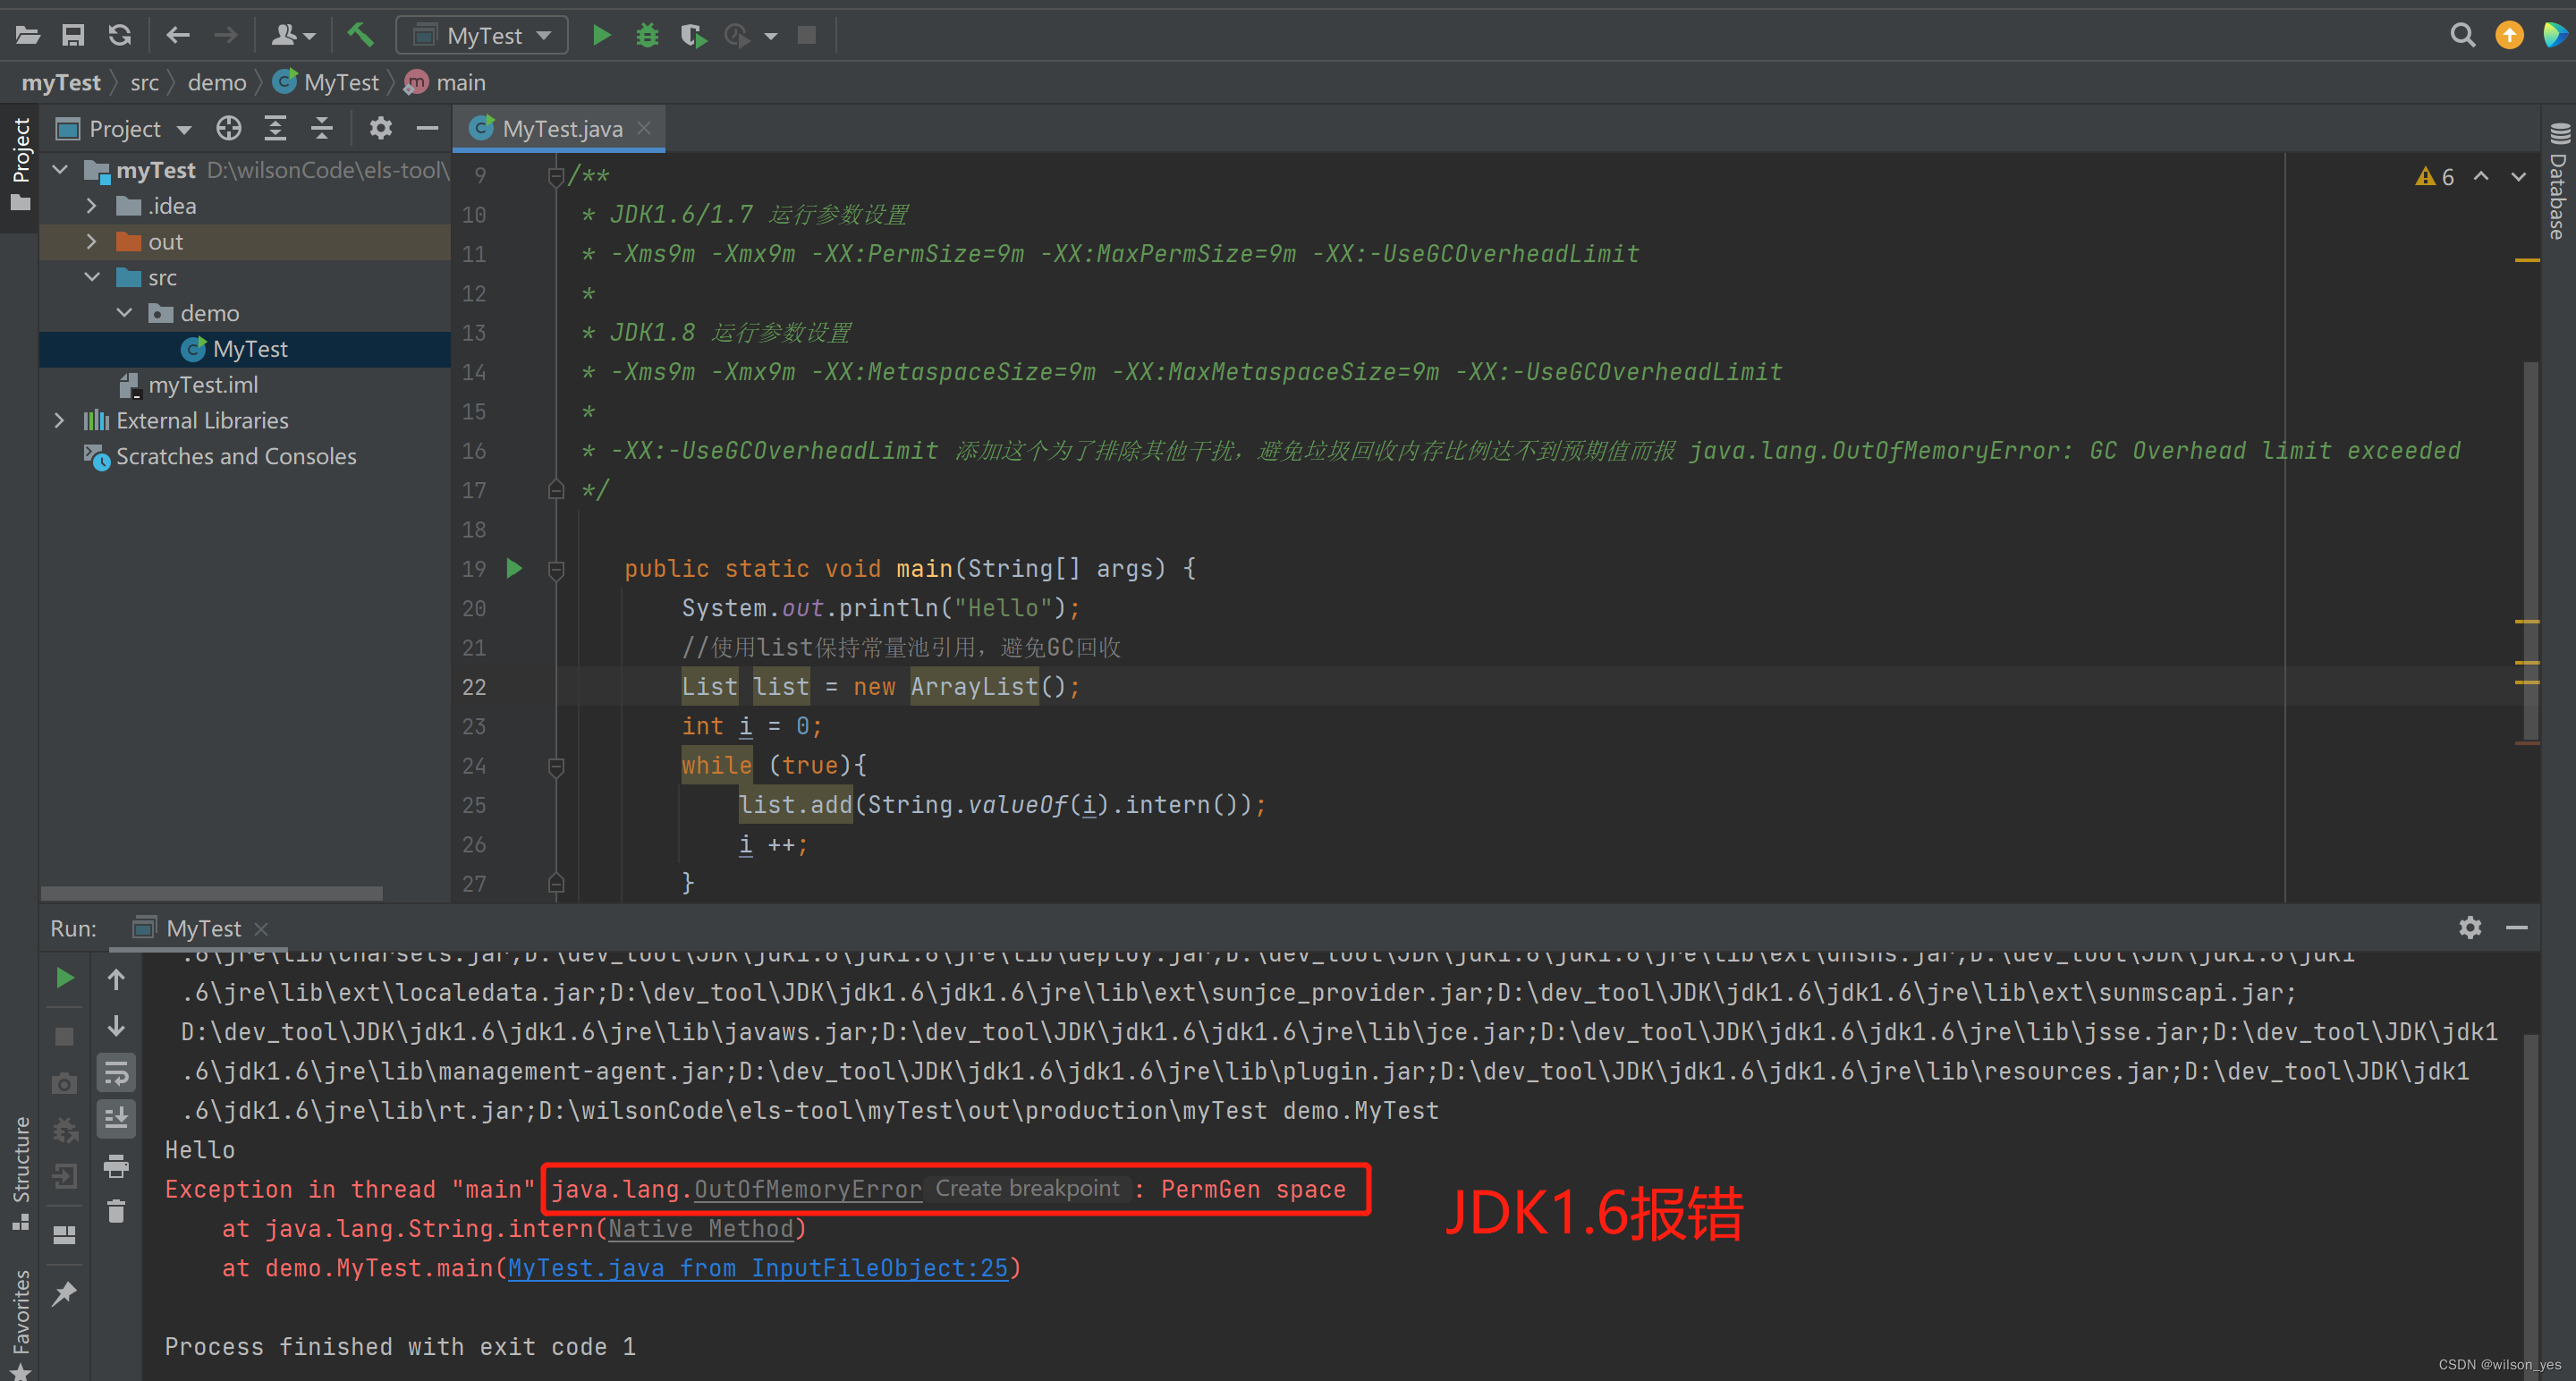The height and width of the screenshot is (1381, 2576).
Task: Pin the Run tab with the pin icon
Action: [x=64, y=1292]
